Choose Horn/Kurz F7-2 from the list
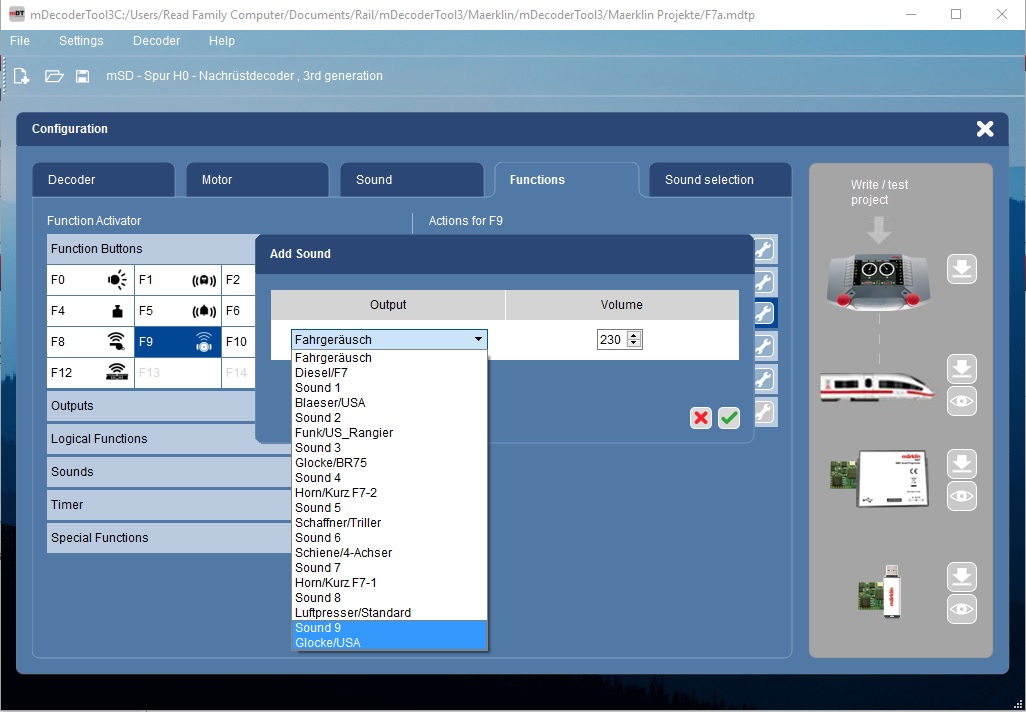 tap(389, 493)
